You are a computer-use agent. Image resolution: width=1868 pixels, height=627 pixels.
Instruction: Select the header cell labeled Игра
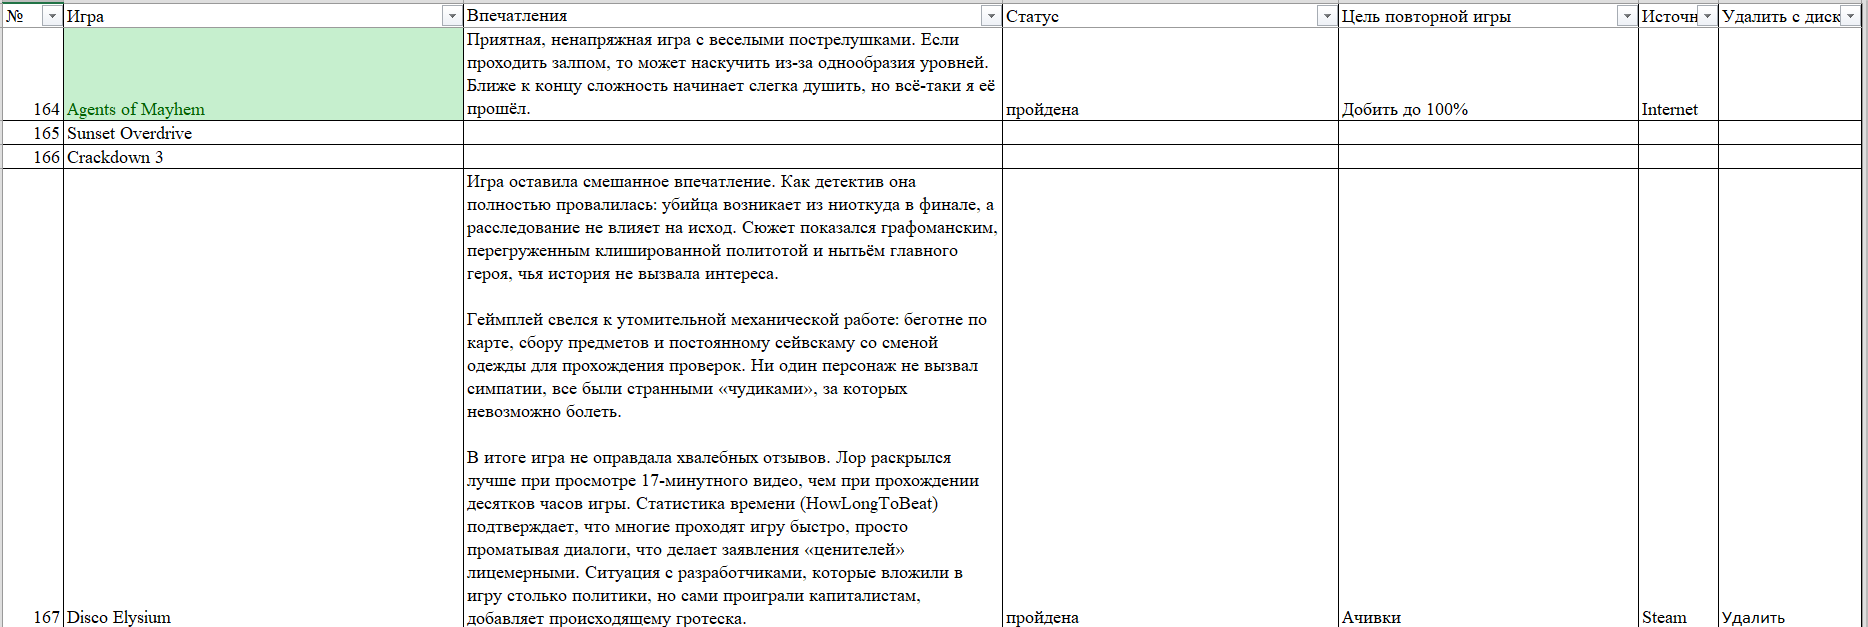tap(263, 16)
